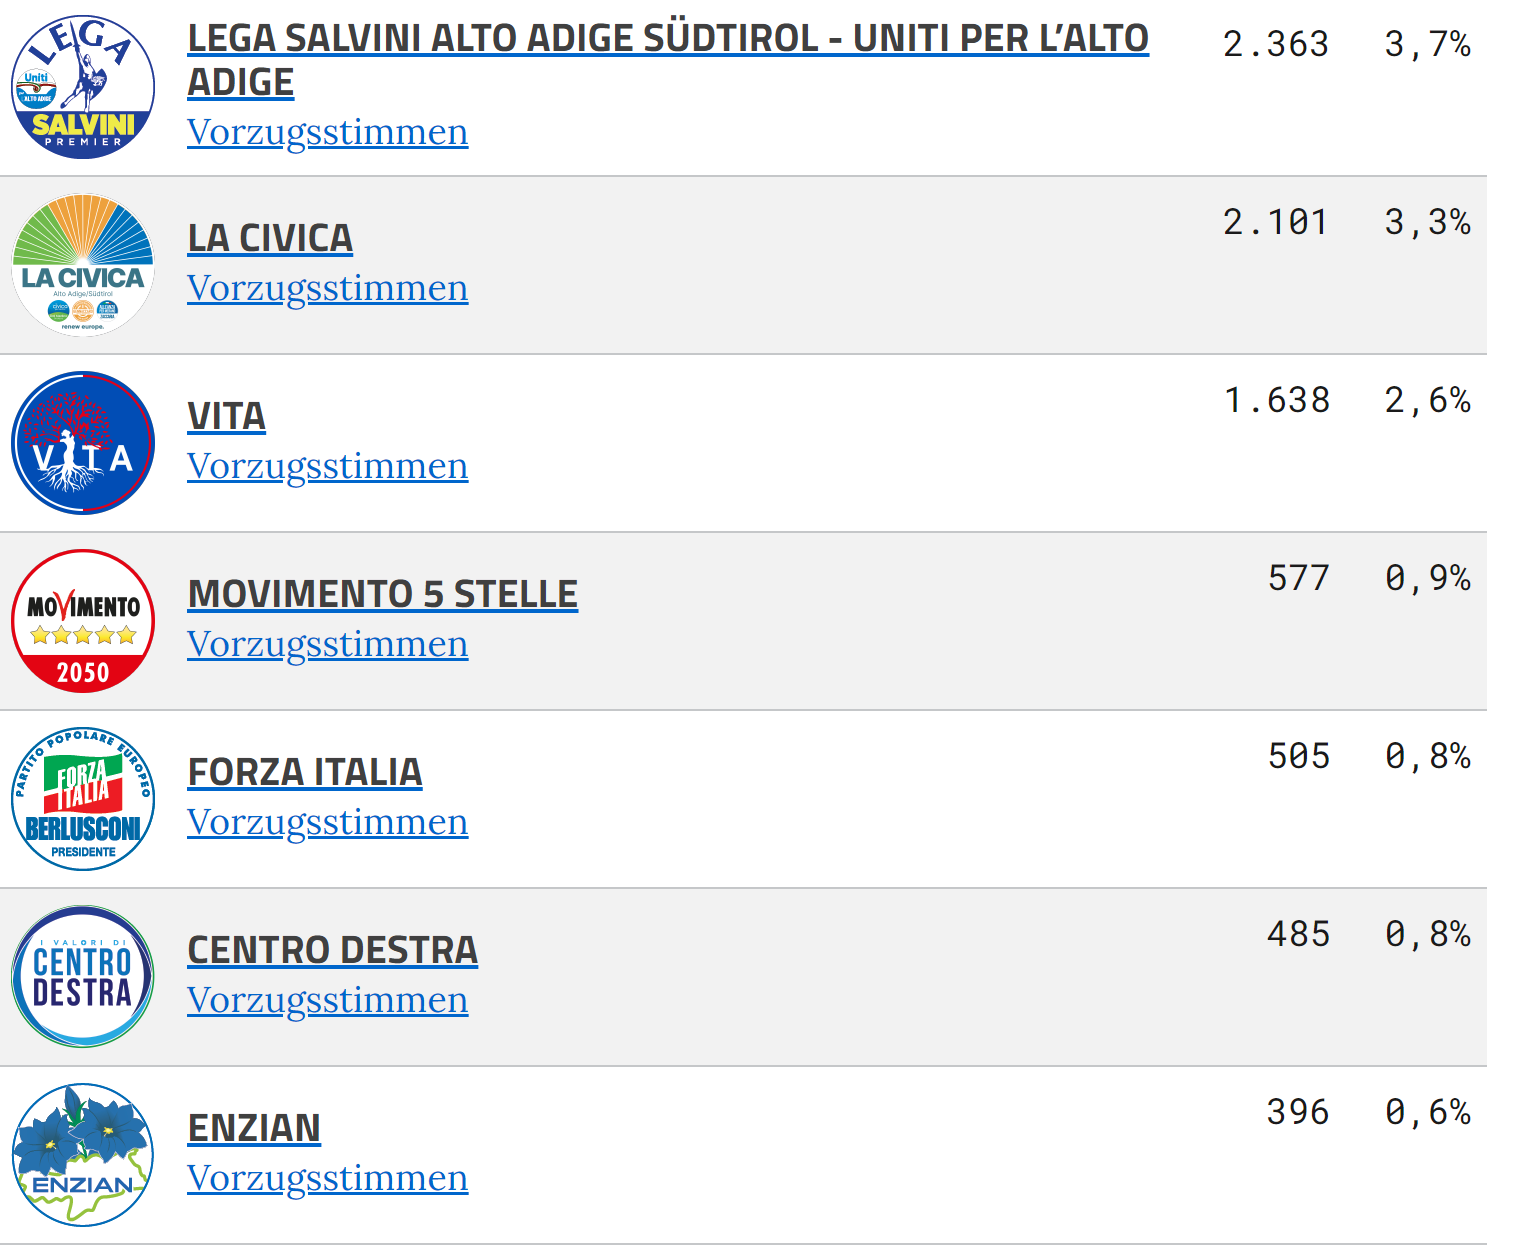This screenshot has height=1248, width=1517.
Task: Show Vorzugsstimmen under Movimento 5 Stelle
Action: tap(327, 644)
